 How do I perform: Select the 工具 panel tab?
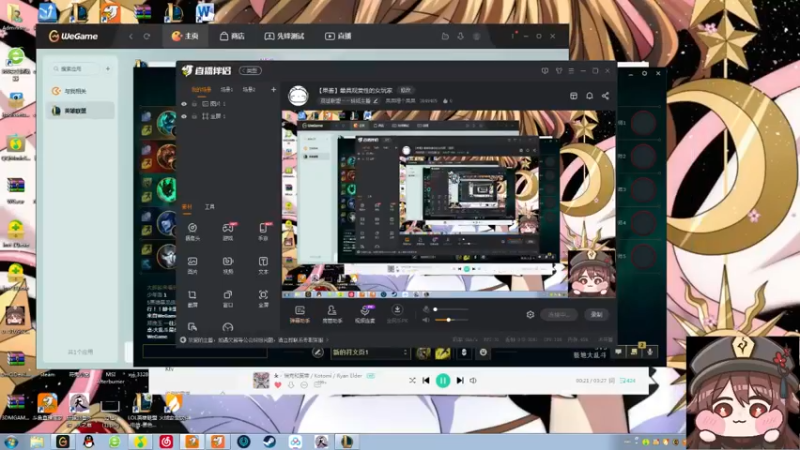coord(210,207)
